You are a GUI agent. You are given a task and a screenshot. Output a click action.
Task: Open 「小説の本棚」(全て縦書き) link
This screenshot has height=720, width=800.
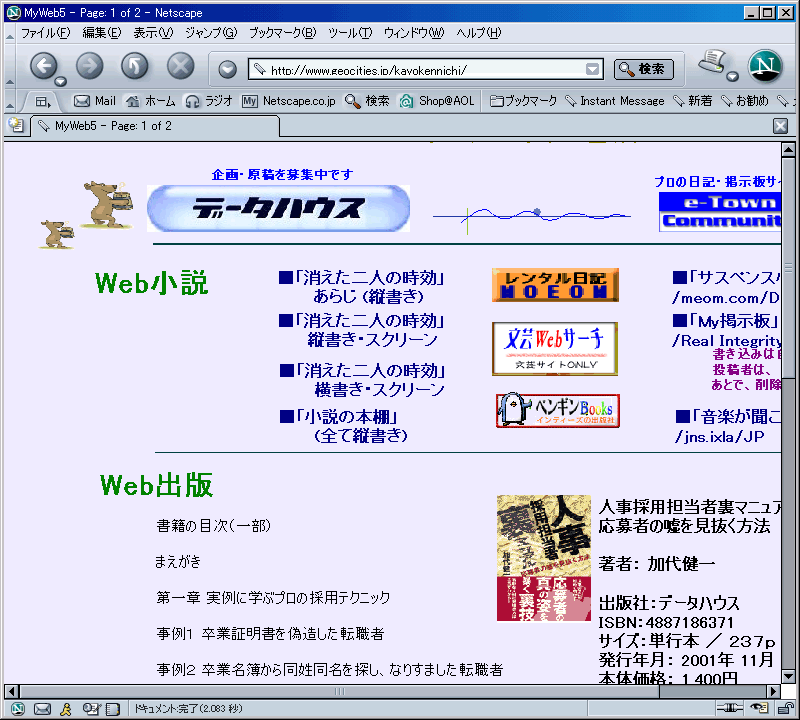[344, 426]
